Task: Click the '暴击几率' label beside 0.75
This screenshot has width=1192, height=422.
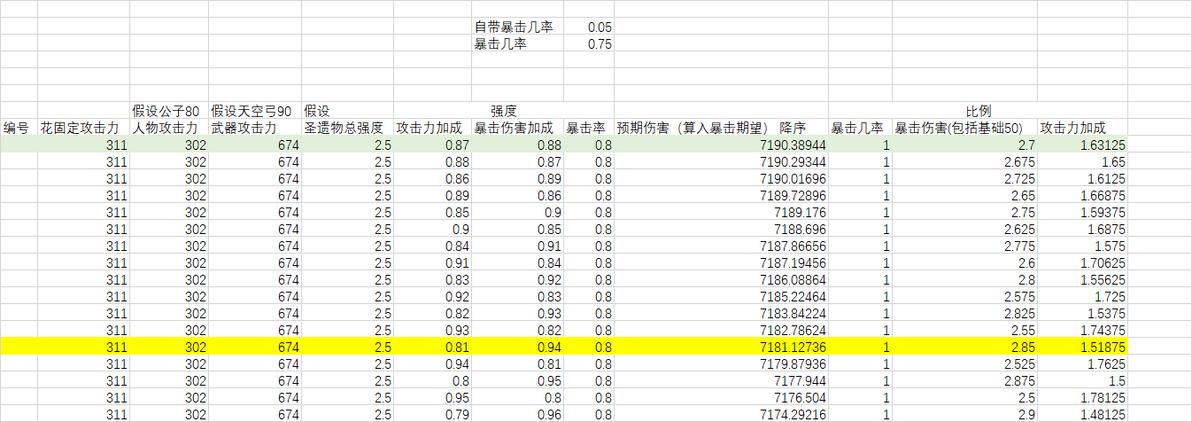Action: [517, 44]
